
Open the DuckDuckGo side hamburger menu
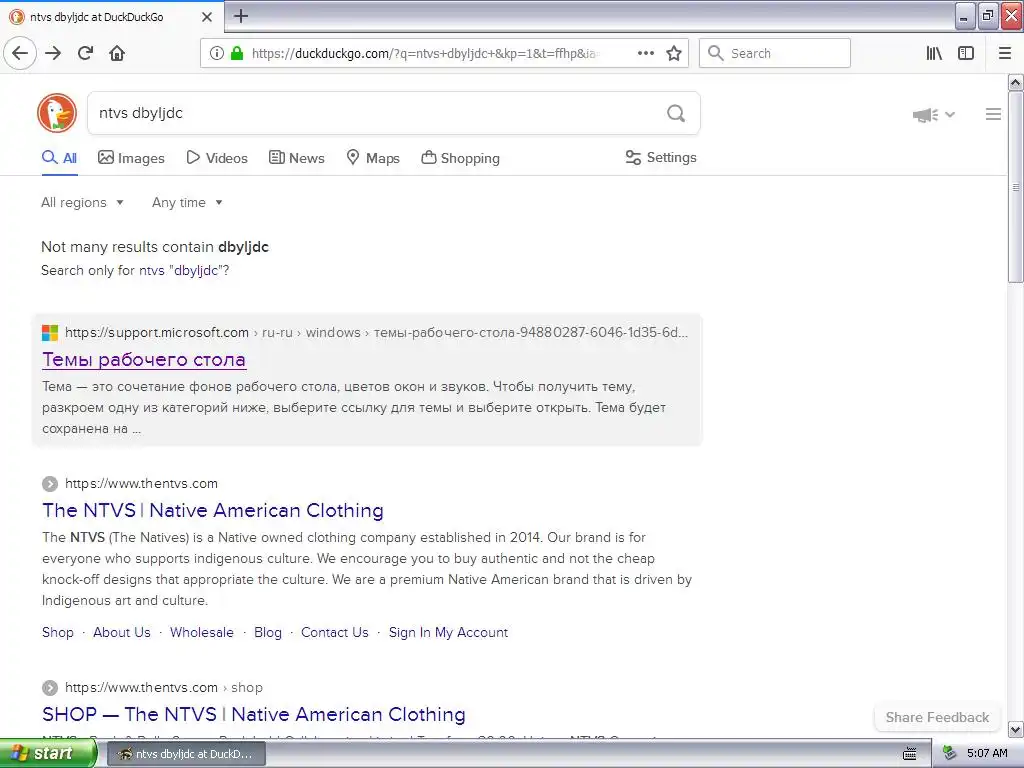pos(993,114)
